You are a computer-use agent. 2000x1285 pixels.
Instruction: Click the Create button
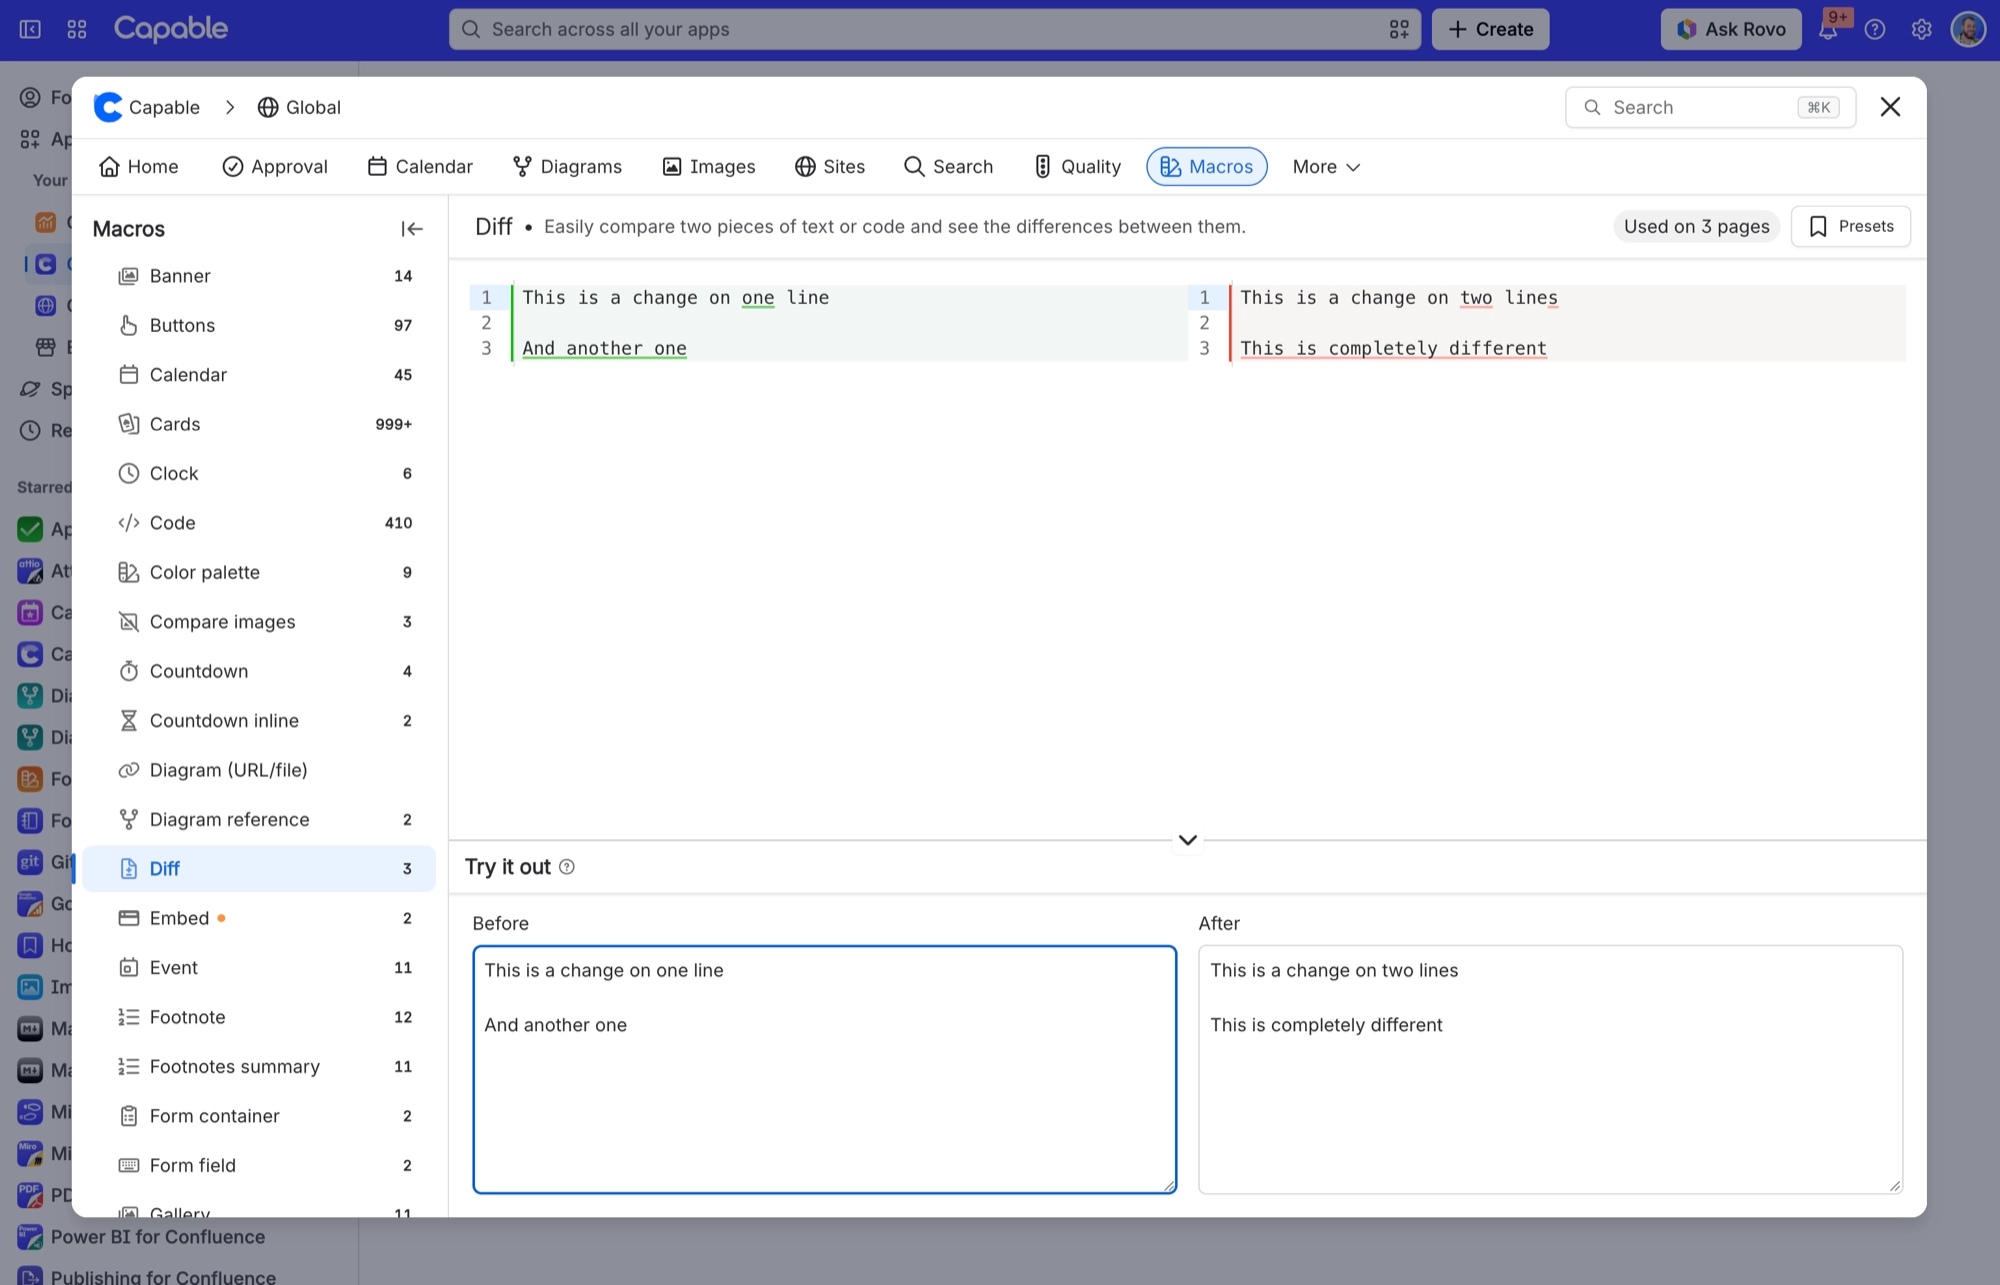pos(1490,29)
